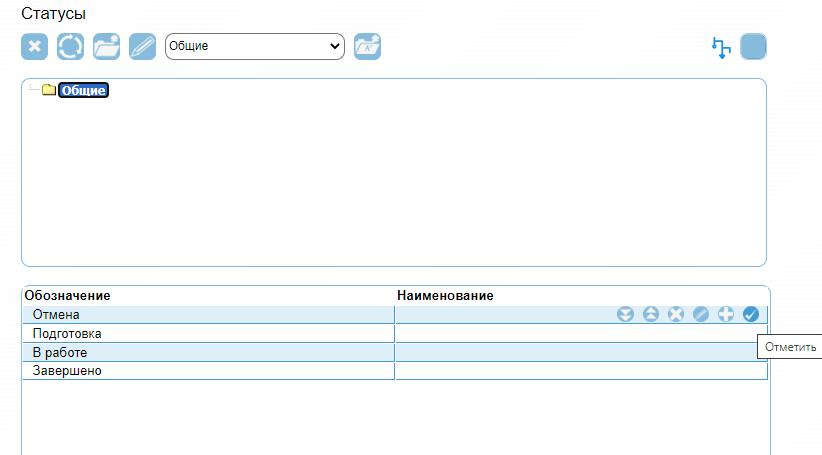Mark the Отмена row with the checkmark icon
Screen dimensions: 822x455
(751, 315)
